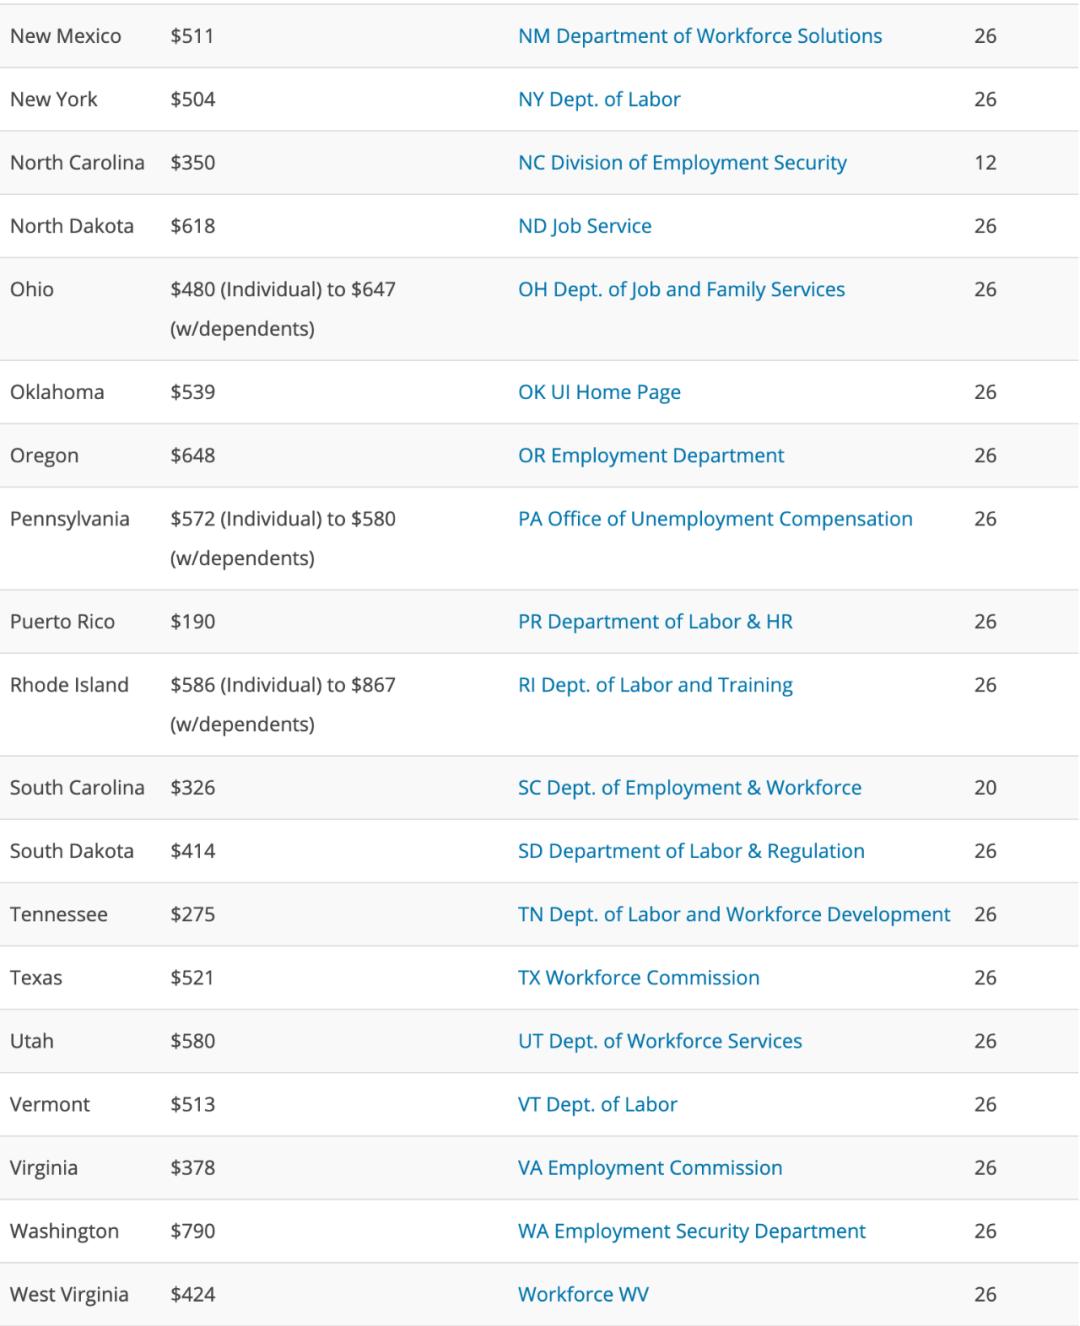Open the VA Employment Commission link

point(650,1167)
